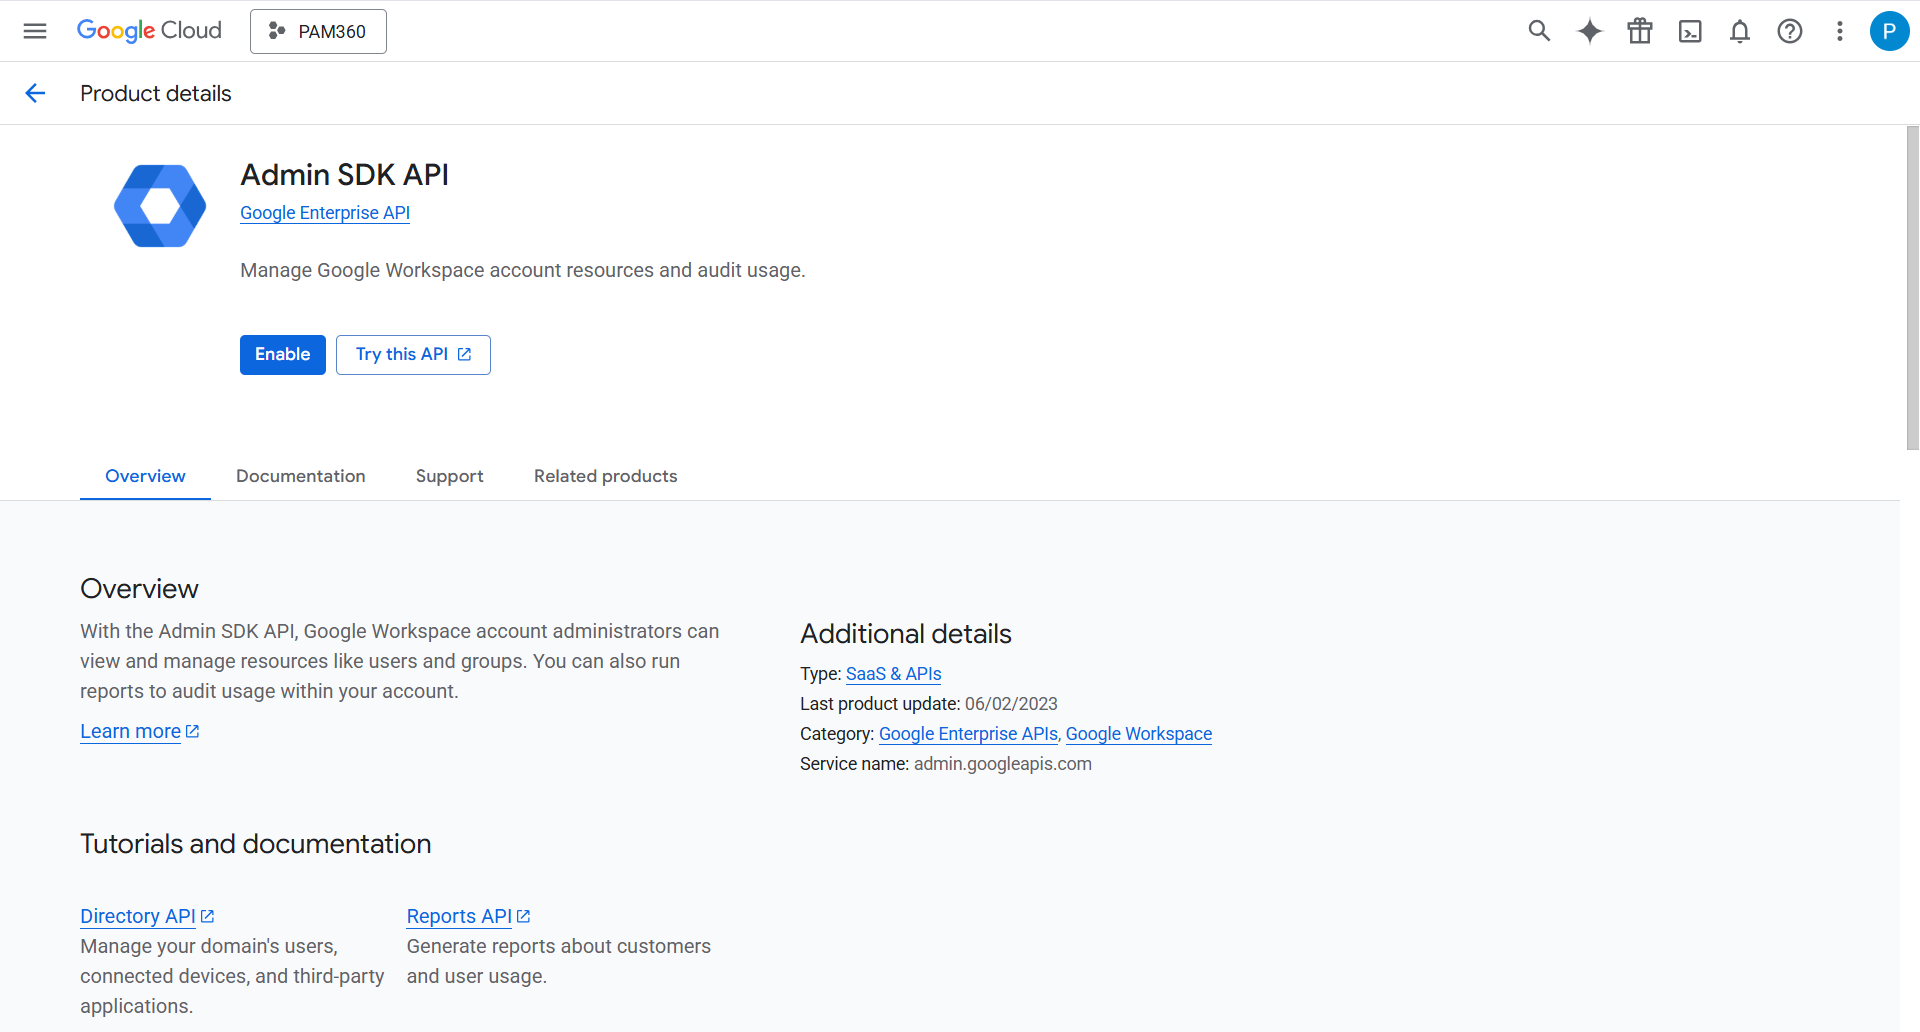Switch to the Support tab
Screen dimensions: 1920x1032
[449, 476]
